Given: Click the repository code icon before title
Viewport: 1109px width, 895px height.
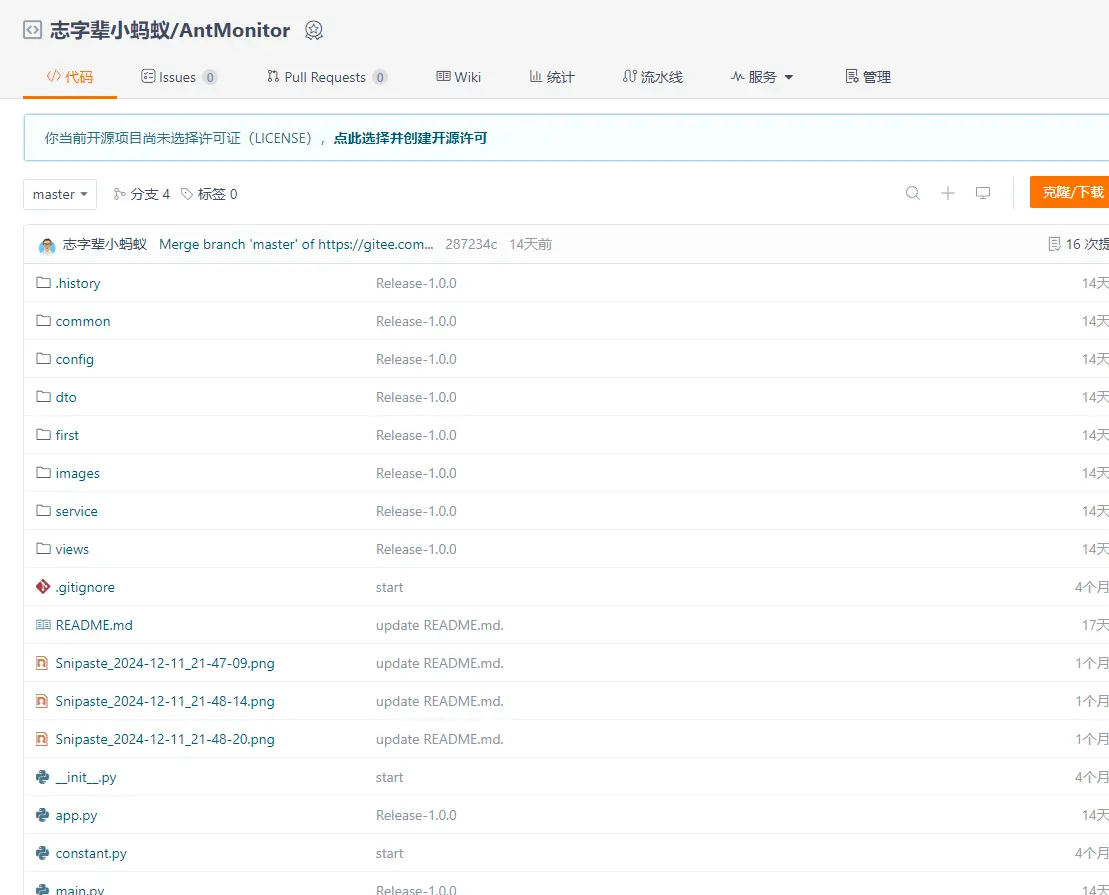Looking at the screenshot, I should coord(33,30).
